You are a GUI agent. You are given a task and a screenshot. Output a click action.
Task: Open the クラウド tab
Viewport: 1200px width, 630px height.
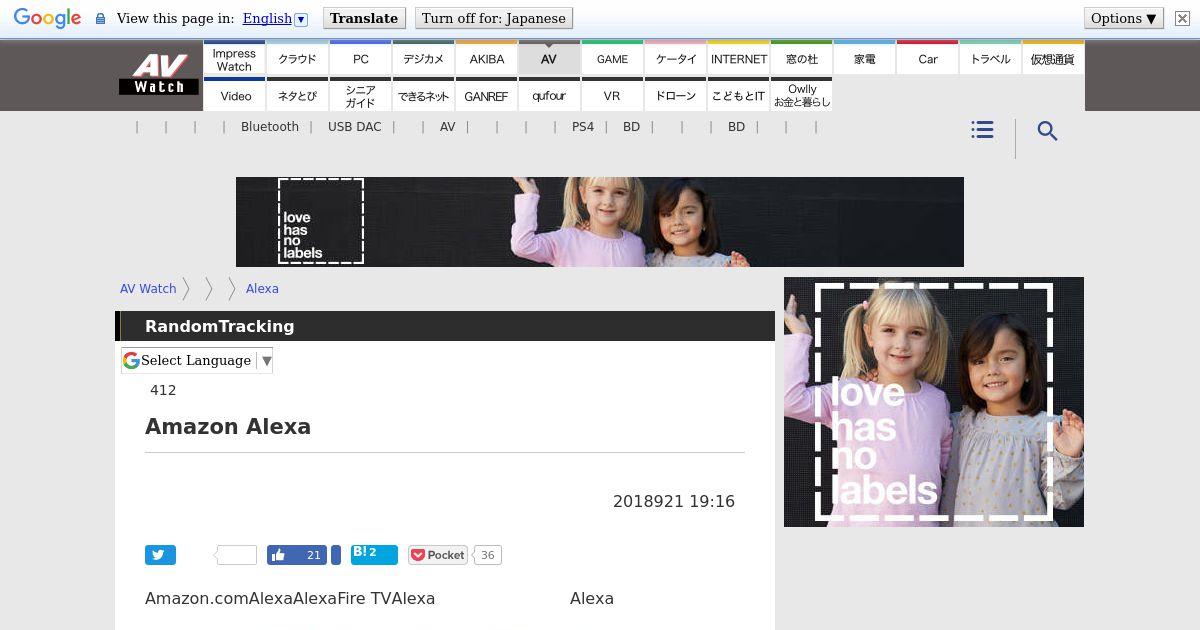(x=297, y=59)
